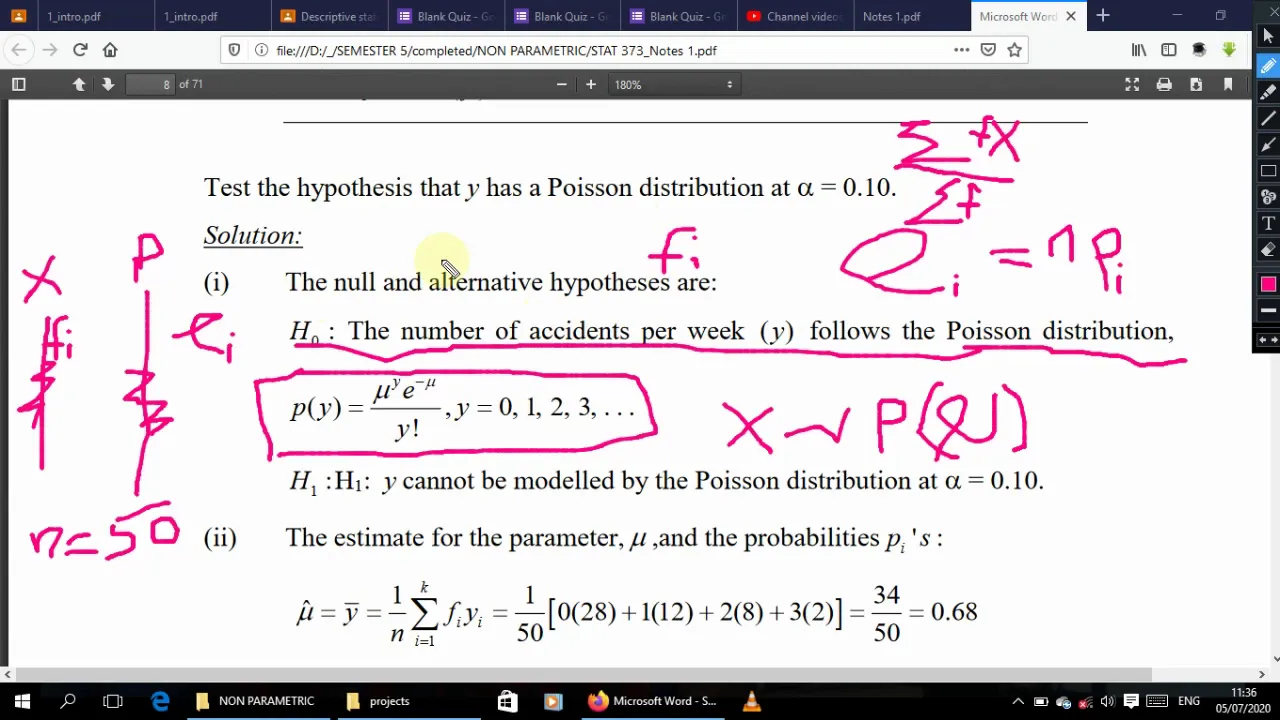Open the page actions ellipsis menu

(961, 50)
